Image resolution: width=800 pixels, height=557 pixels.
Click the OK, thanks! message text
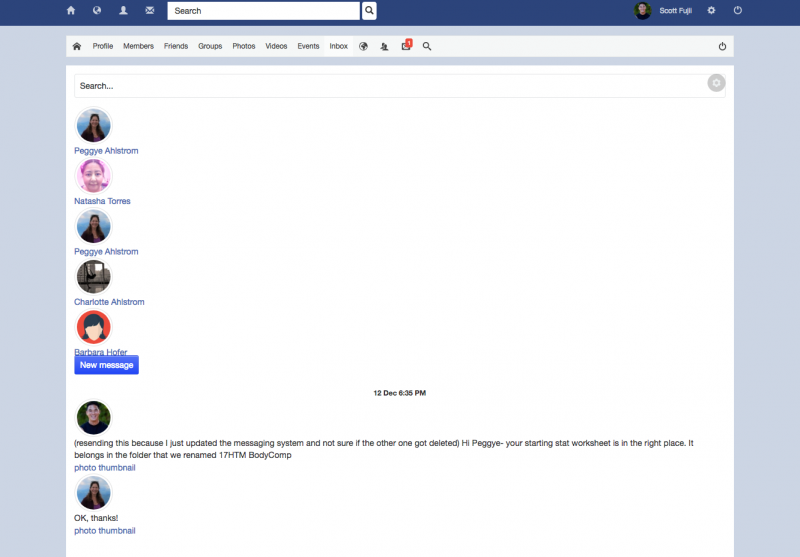pos(96,518)
